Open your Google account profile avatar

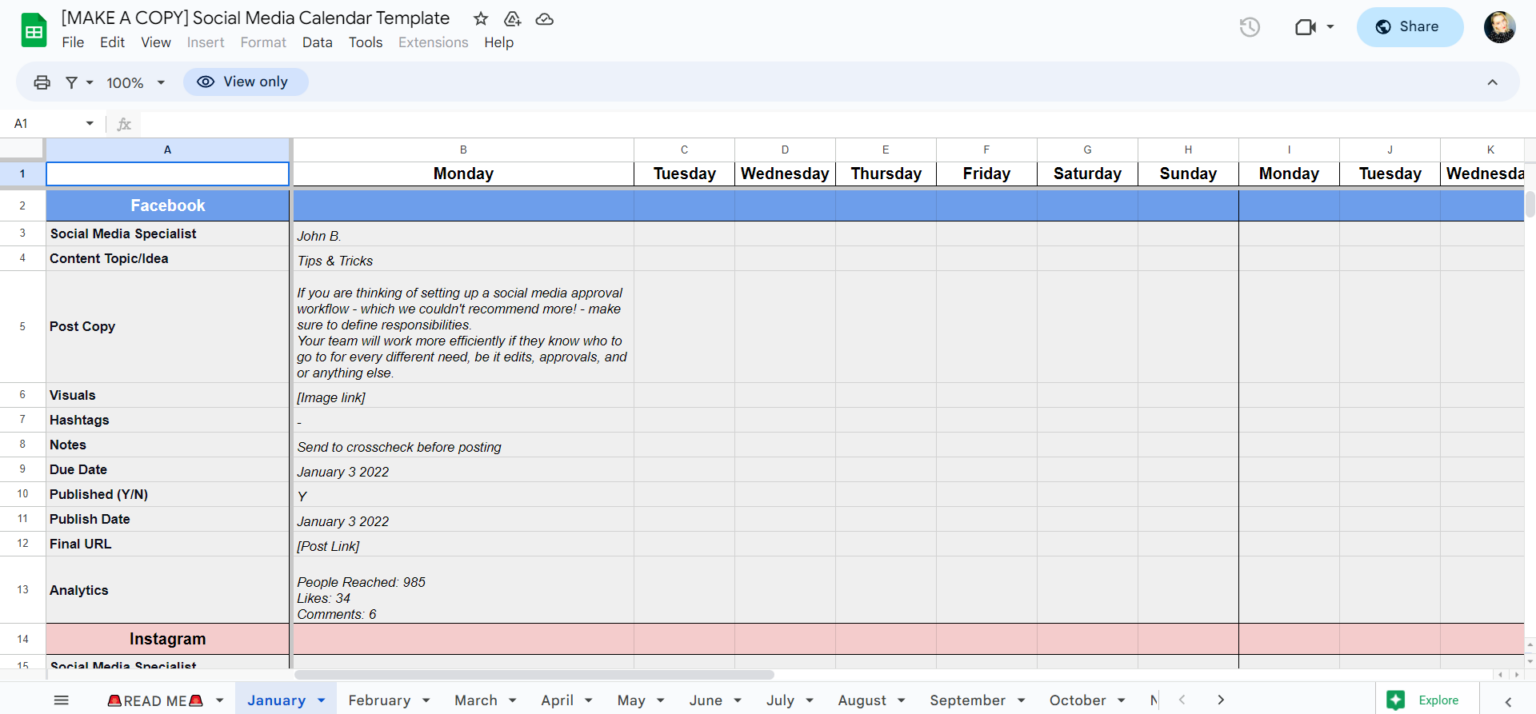pyautogui.click(x=1500, y=27)
